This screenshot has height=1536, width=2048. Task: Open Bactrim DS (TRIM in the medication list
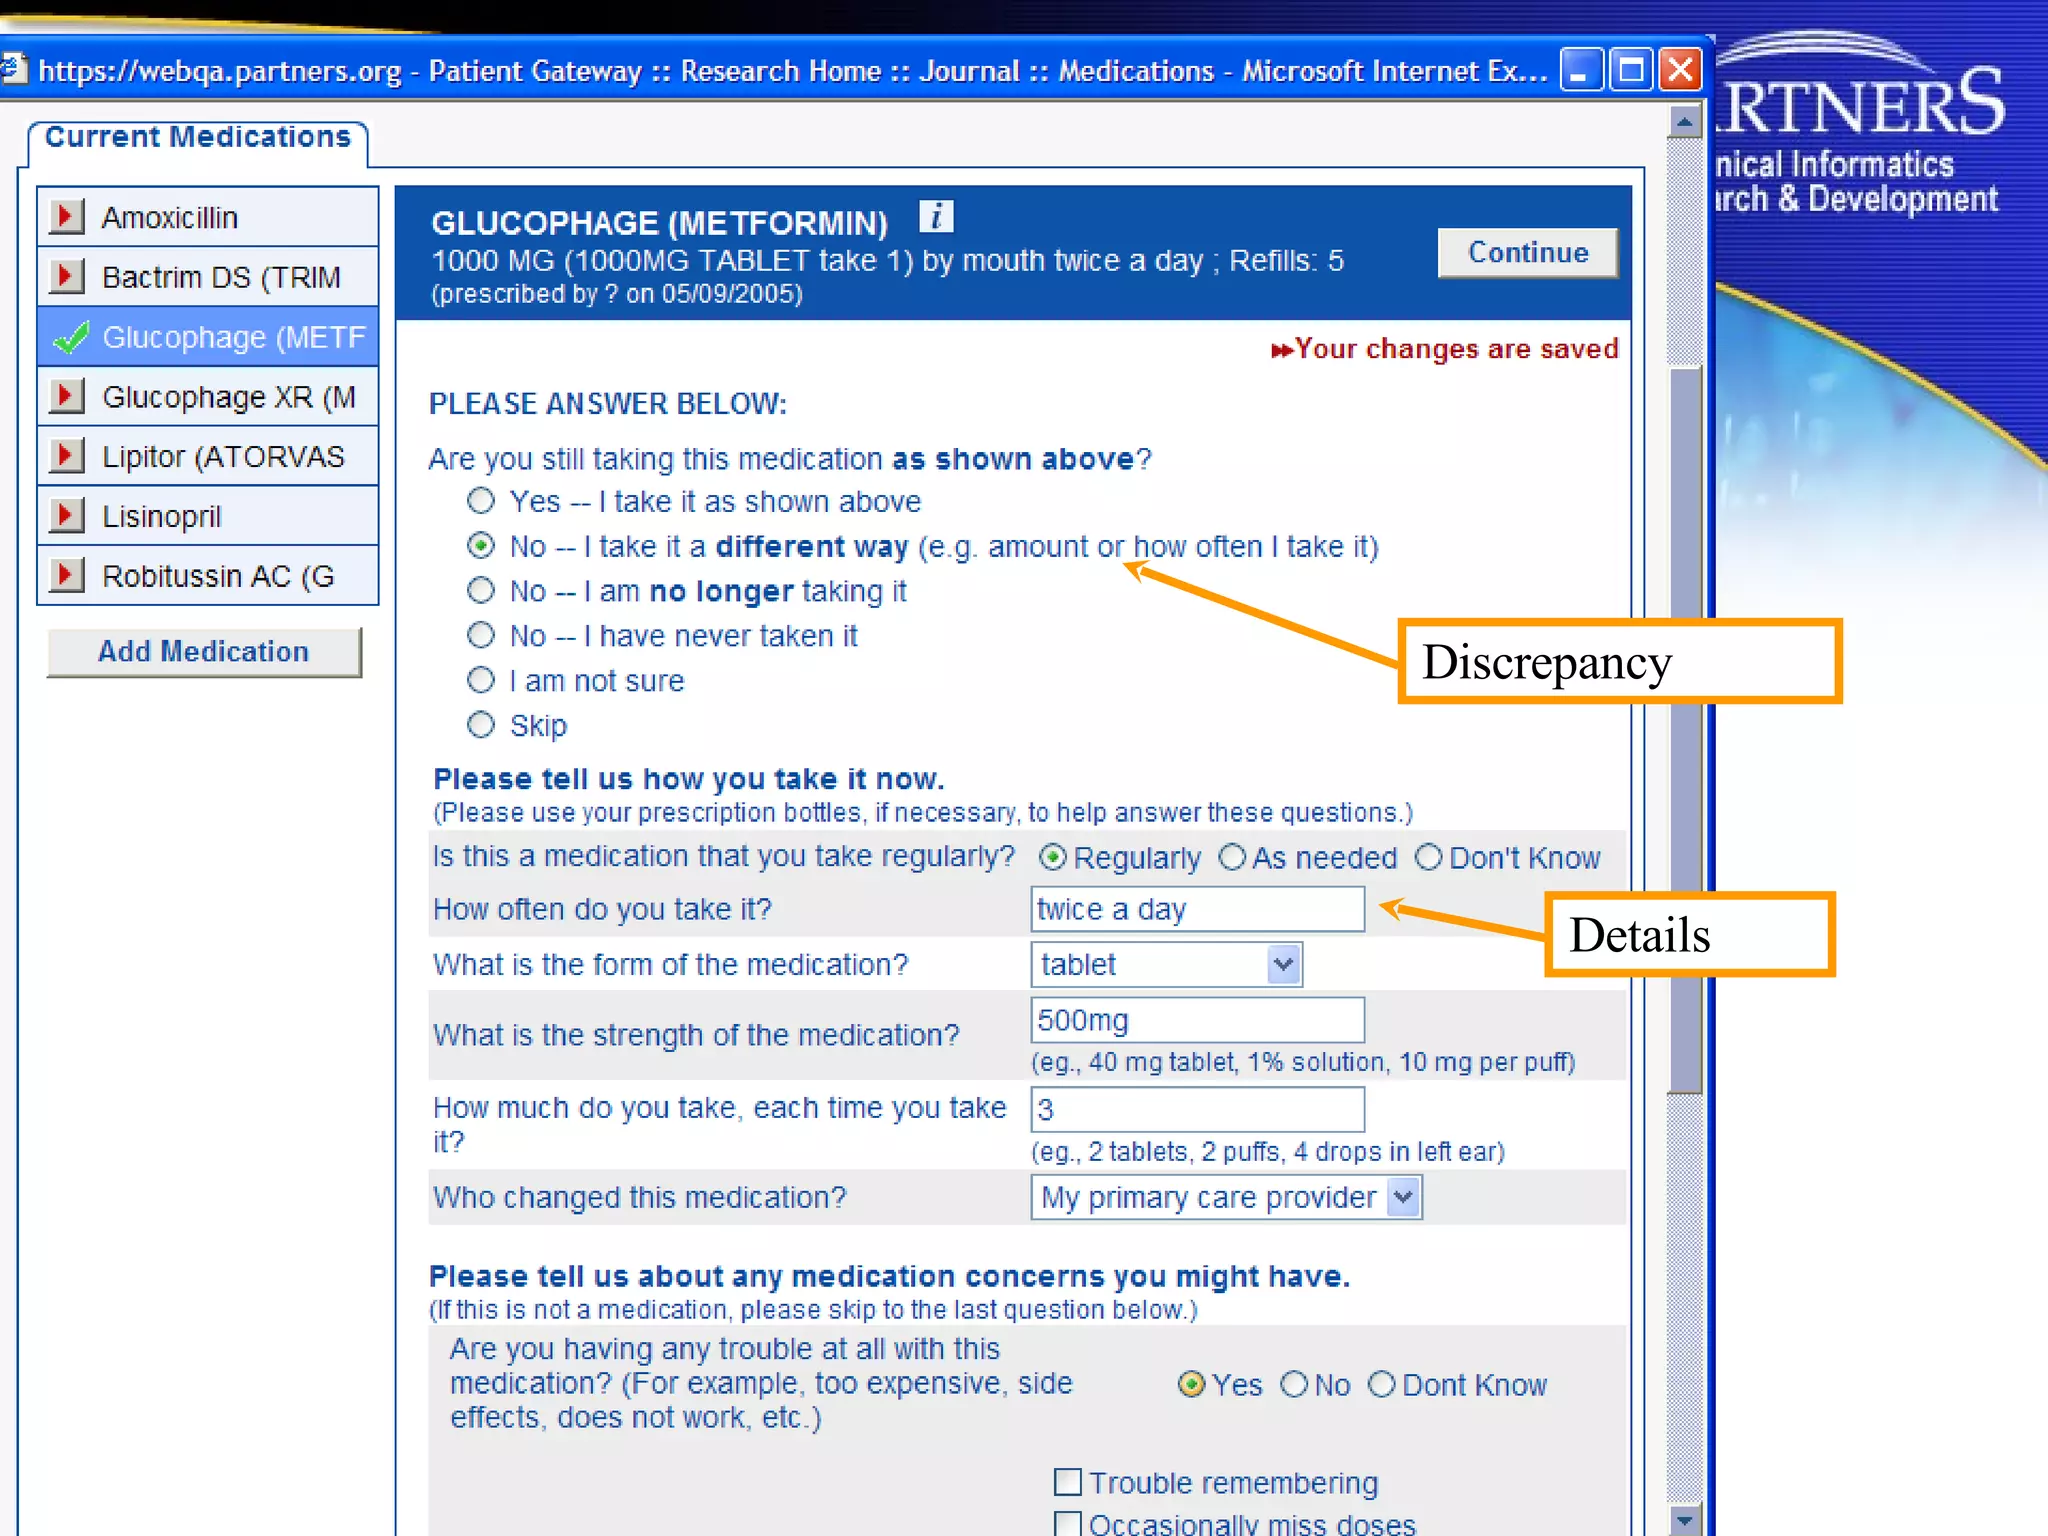[208, 277]
